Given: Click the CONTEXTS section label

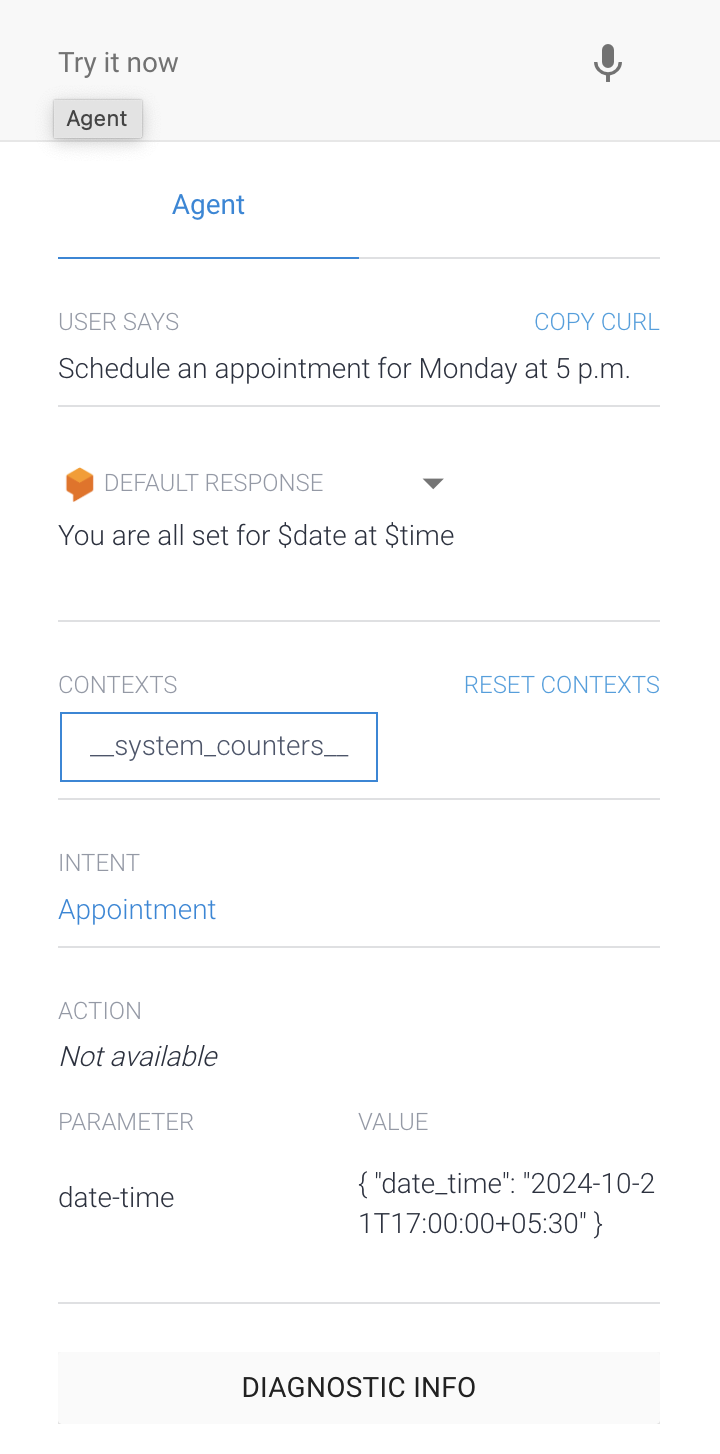Looking at the screenshot, I should (x=117, y=685).
